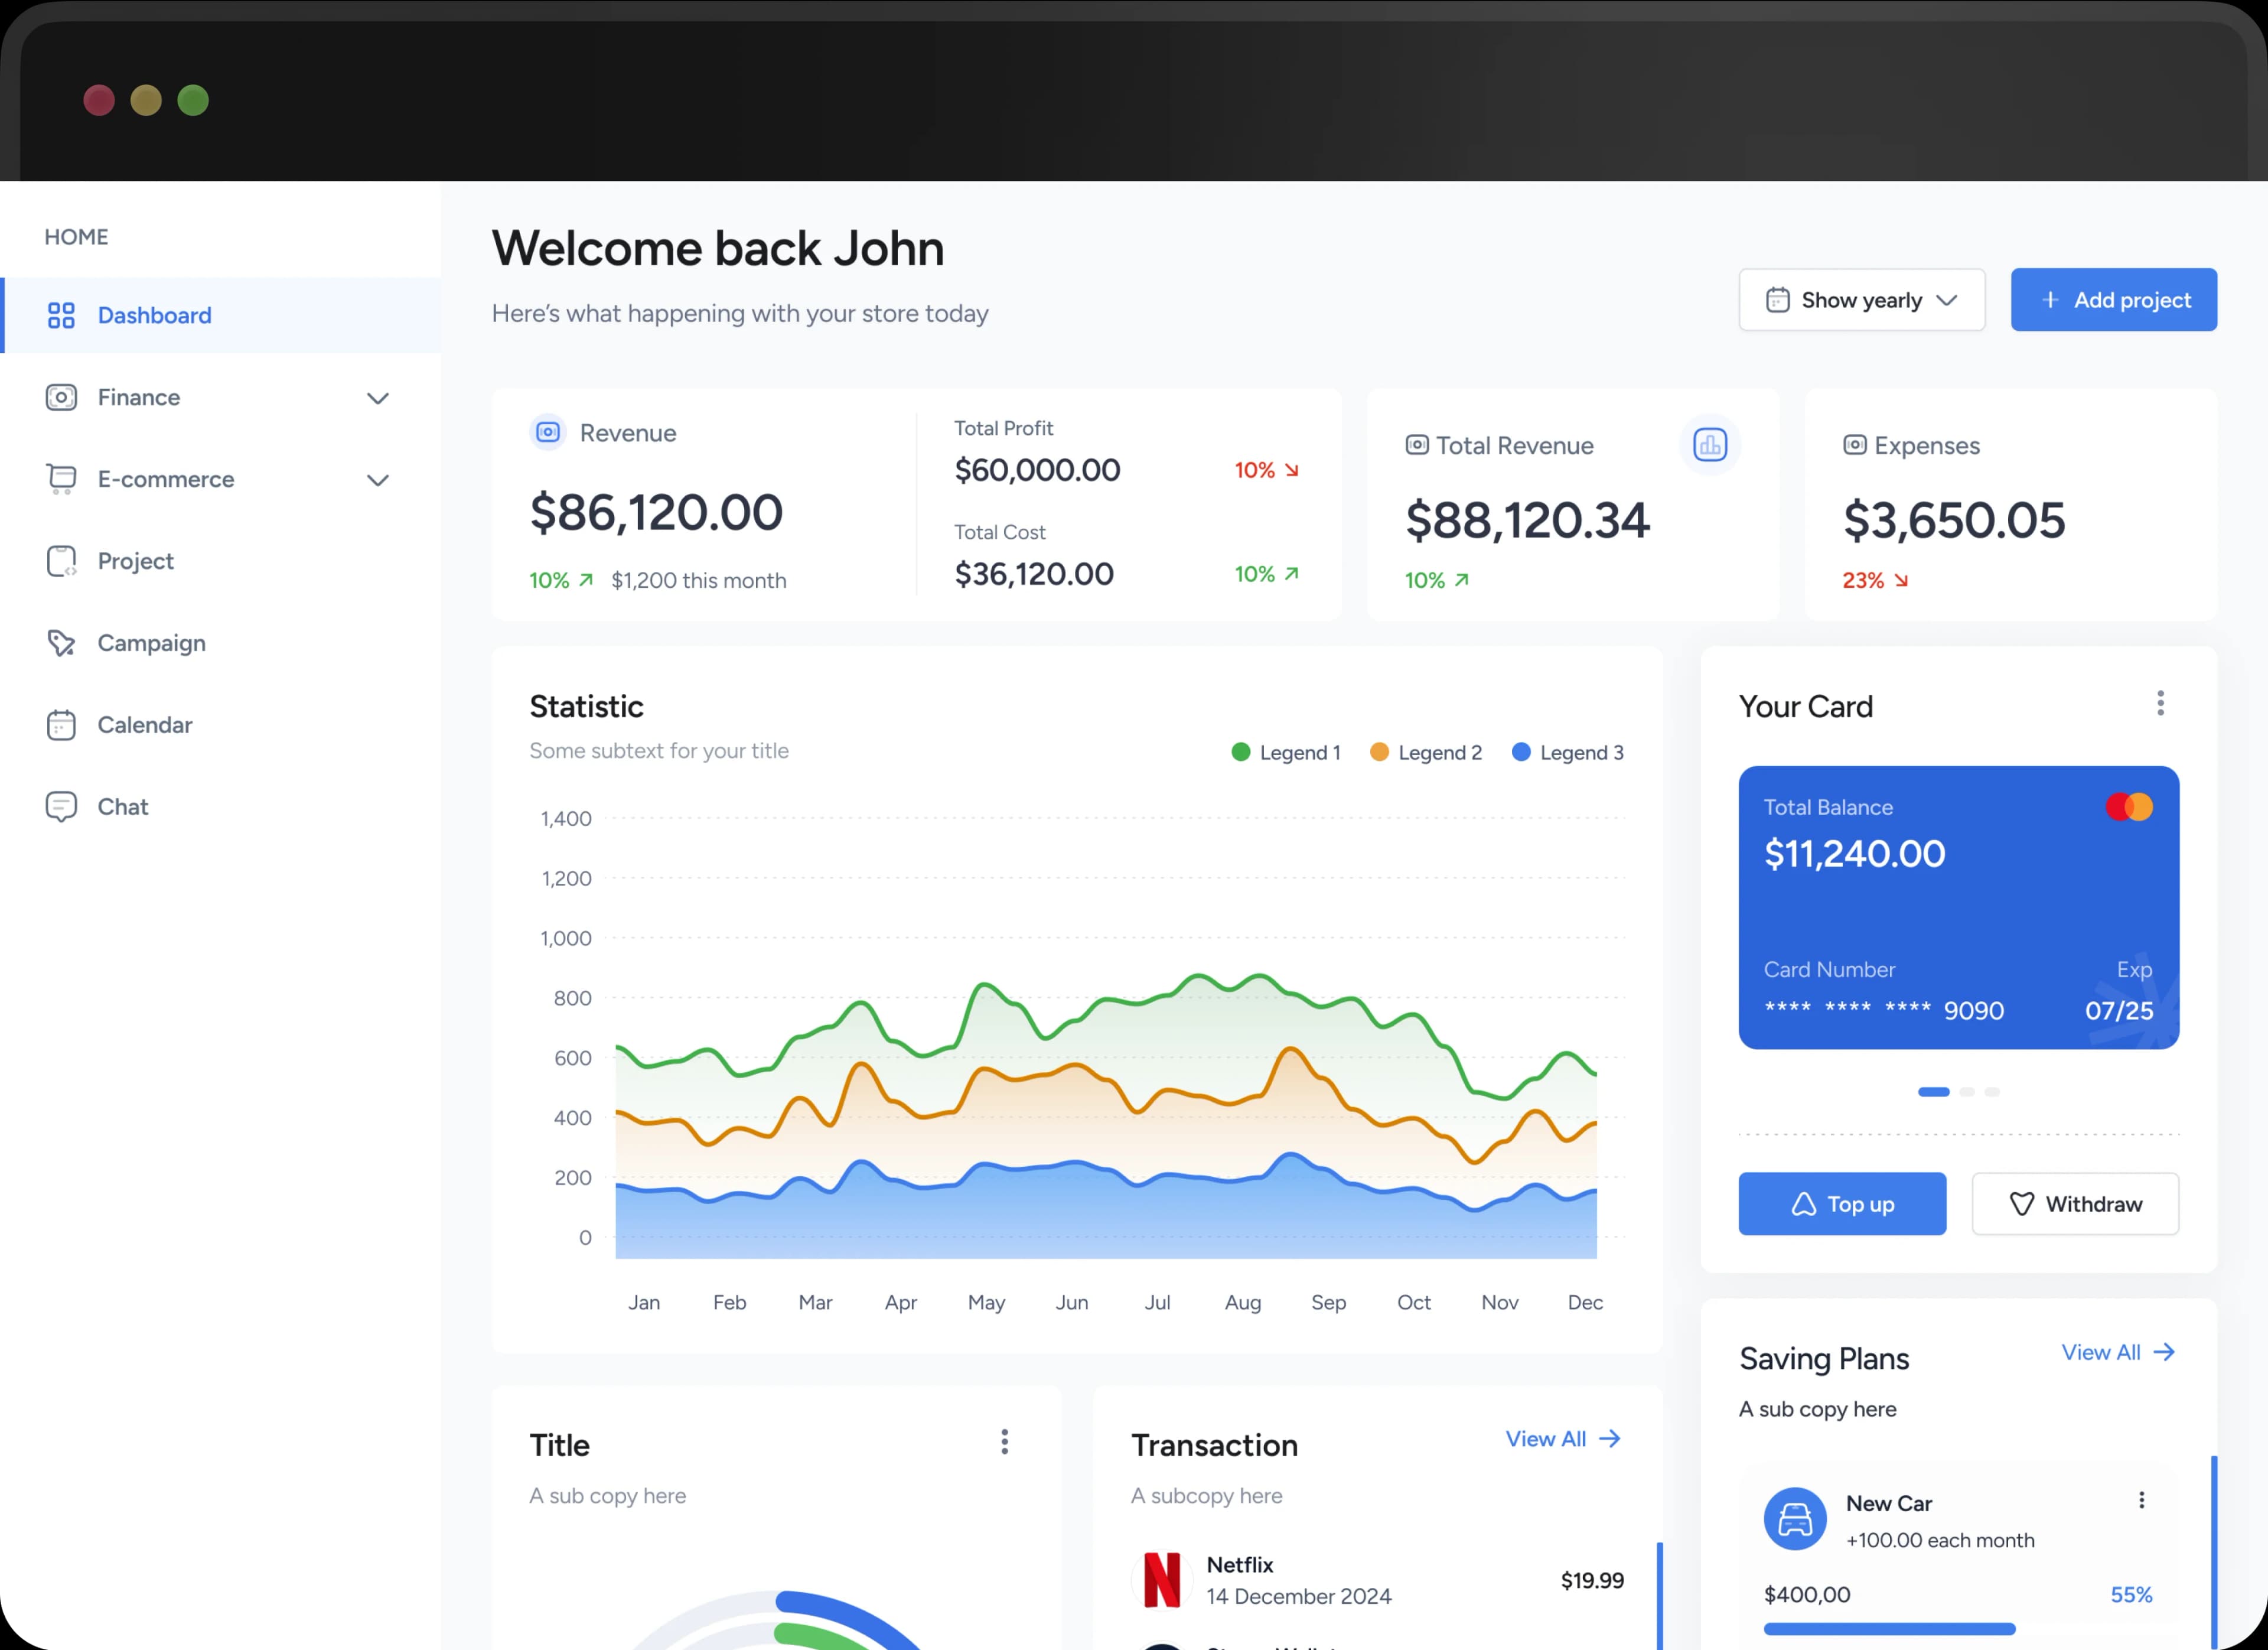This screenshot has height=1650, width=2268.
Task: Click the $19.99 Netflix amount
Action: click(1592, 1580)
